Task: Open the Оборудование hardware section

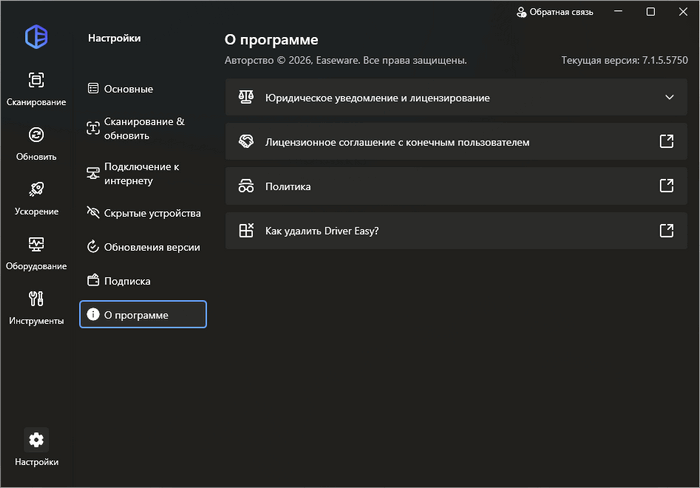Action: pyautogui.click(x=36, y=253)
